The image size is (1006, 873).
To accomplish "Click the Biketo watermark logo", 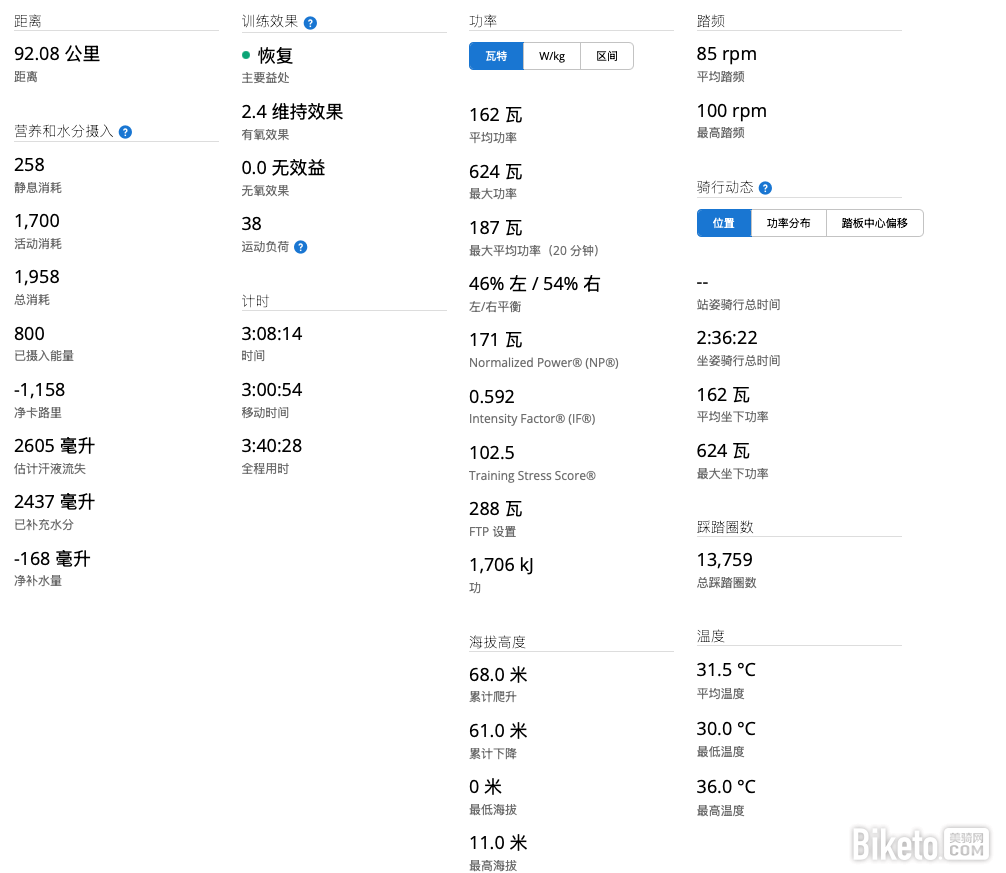I will pyautogui.click(x=919, y=843).
